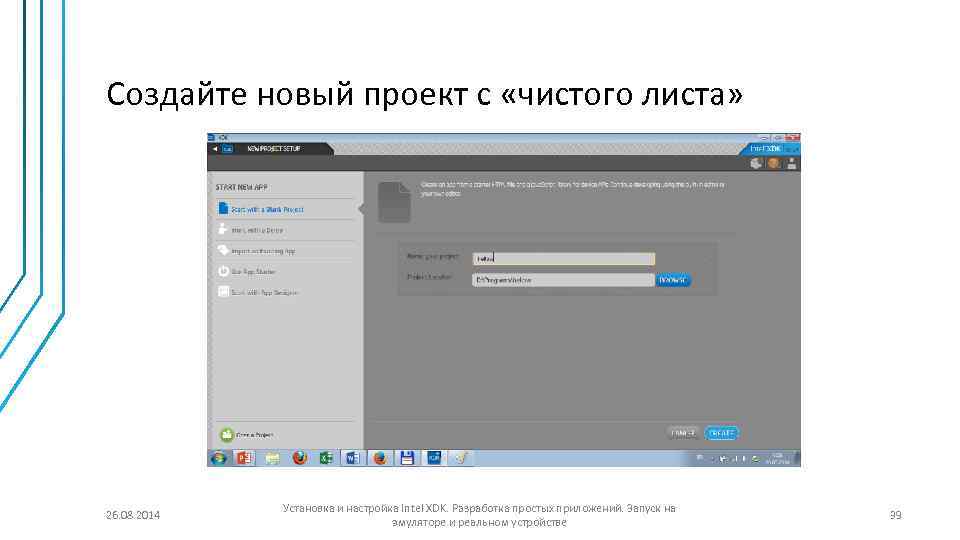Focus the Name your project input field
960x540 pixels.
[563, 258]
